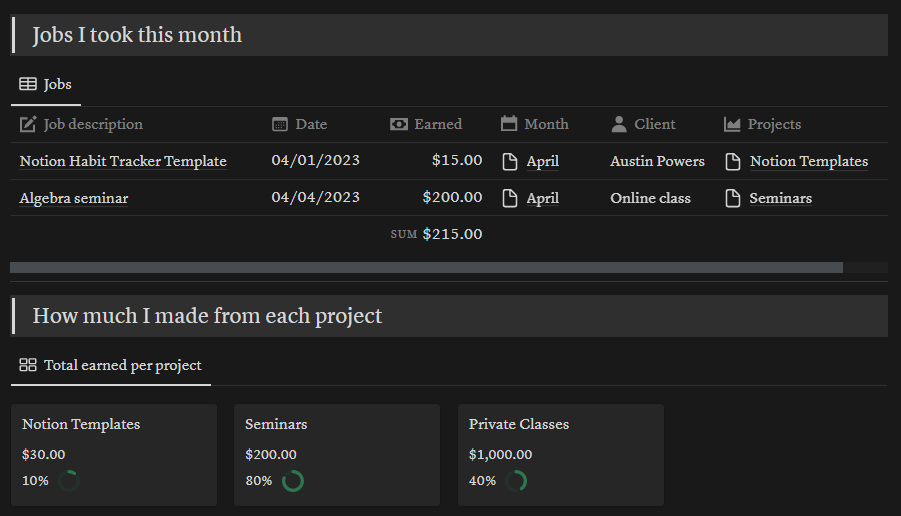Open the Notion Habit Tracker Template entry
This screenshot has height=516, width=901.
point(123,162)
